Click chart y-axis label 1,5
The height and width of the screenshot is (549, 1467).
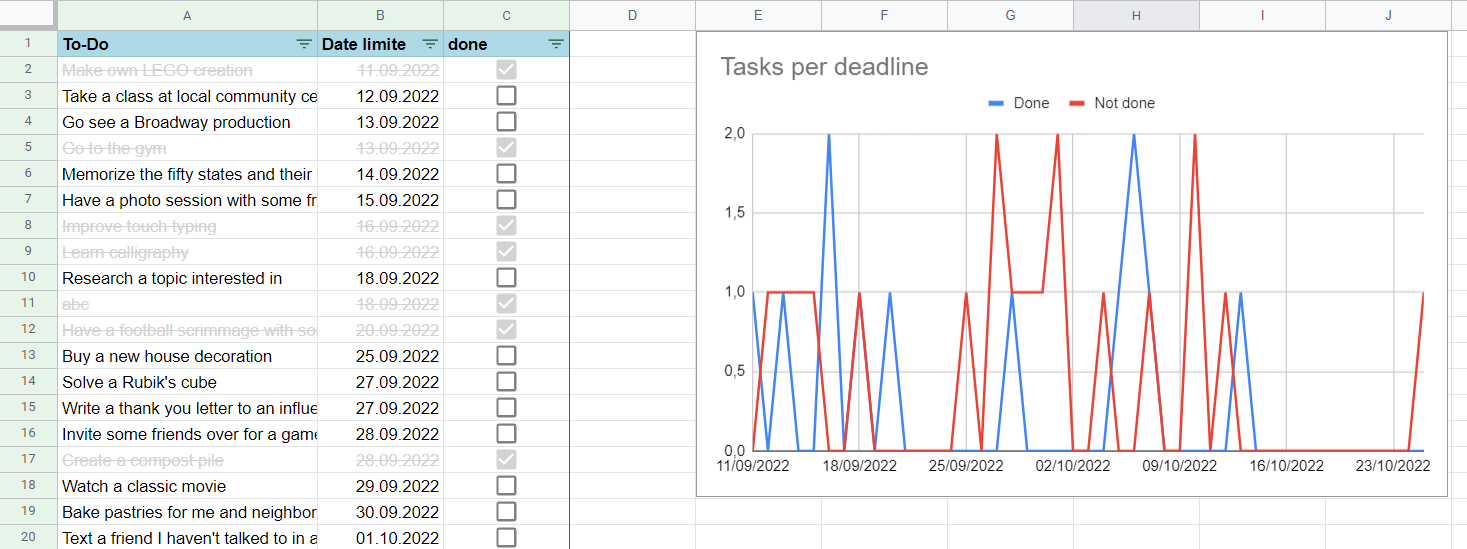735,213
